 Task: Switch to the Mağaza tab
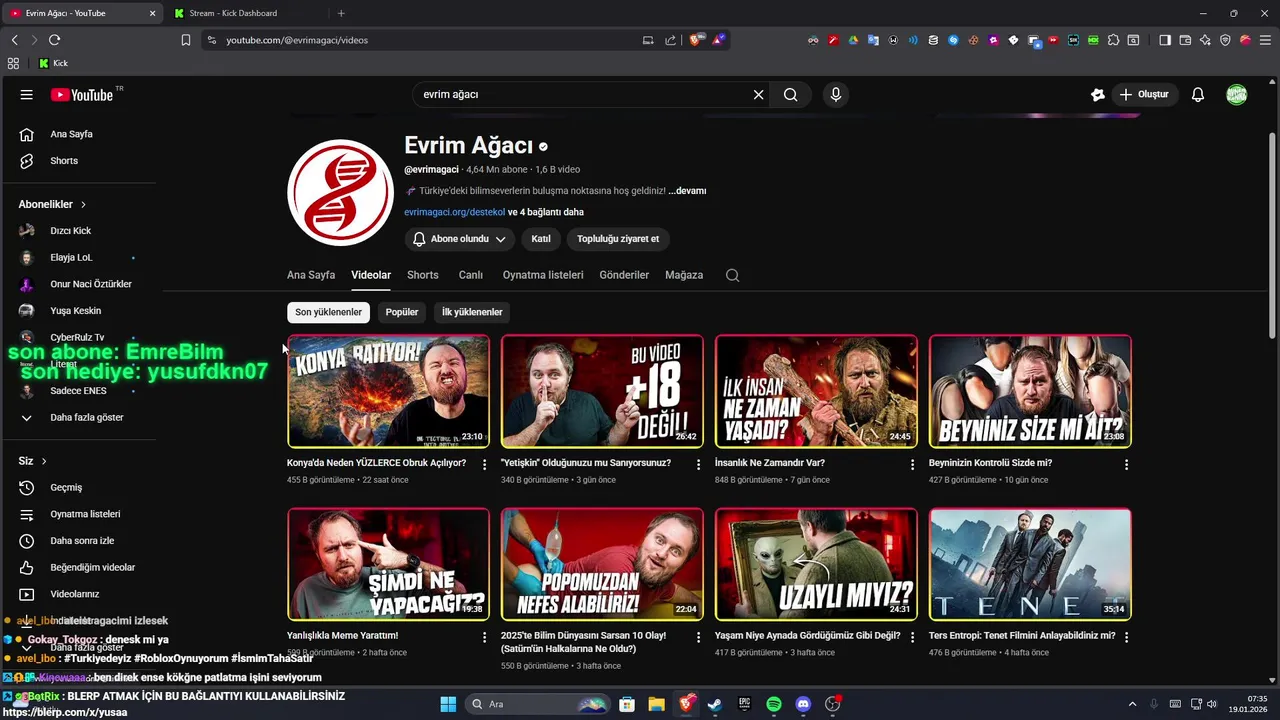coord(684,275)
